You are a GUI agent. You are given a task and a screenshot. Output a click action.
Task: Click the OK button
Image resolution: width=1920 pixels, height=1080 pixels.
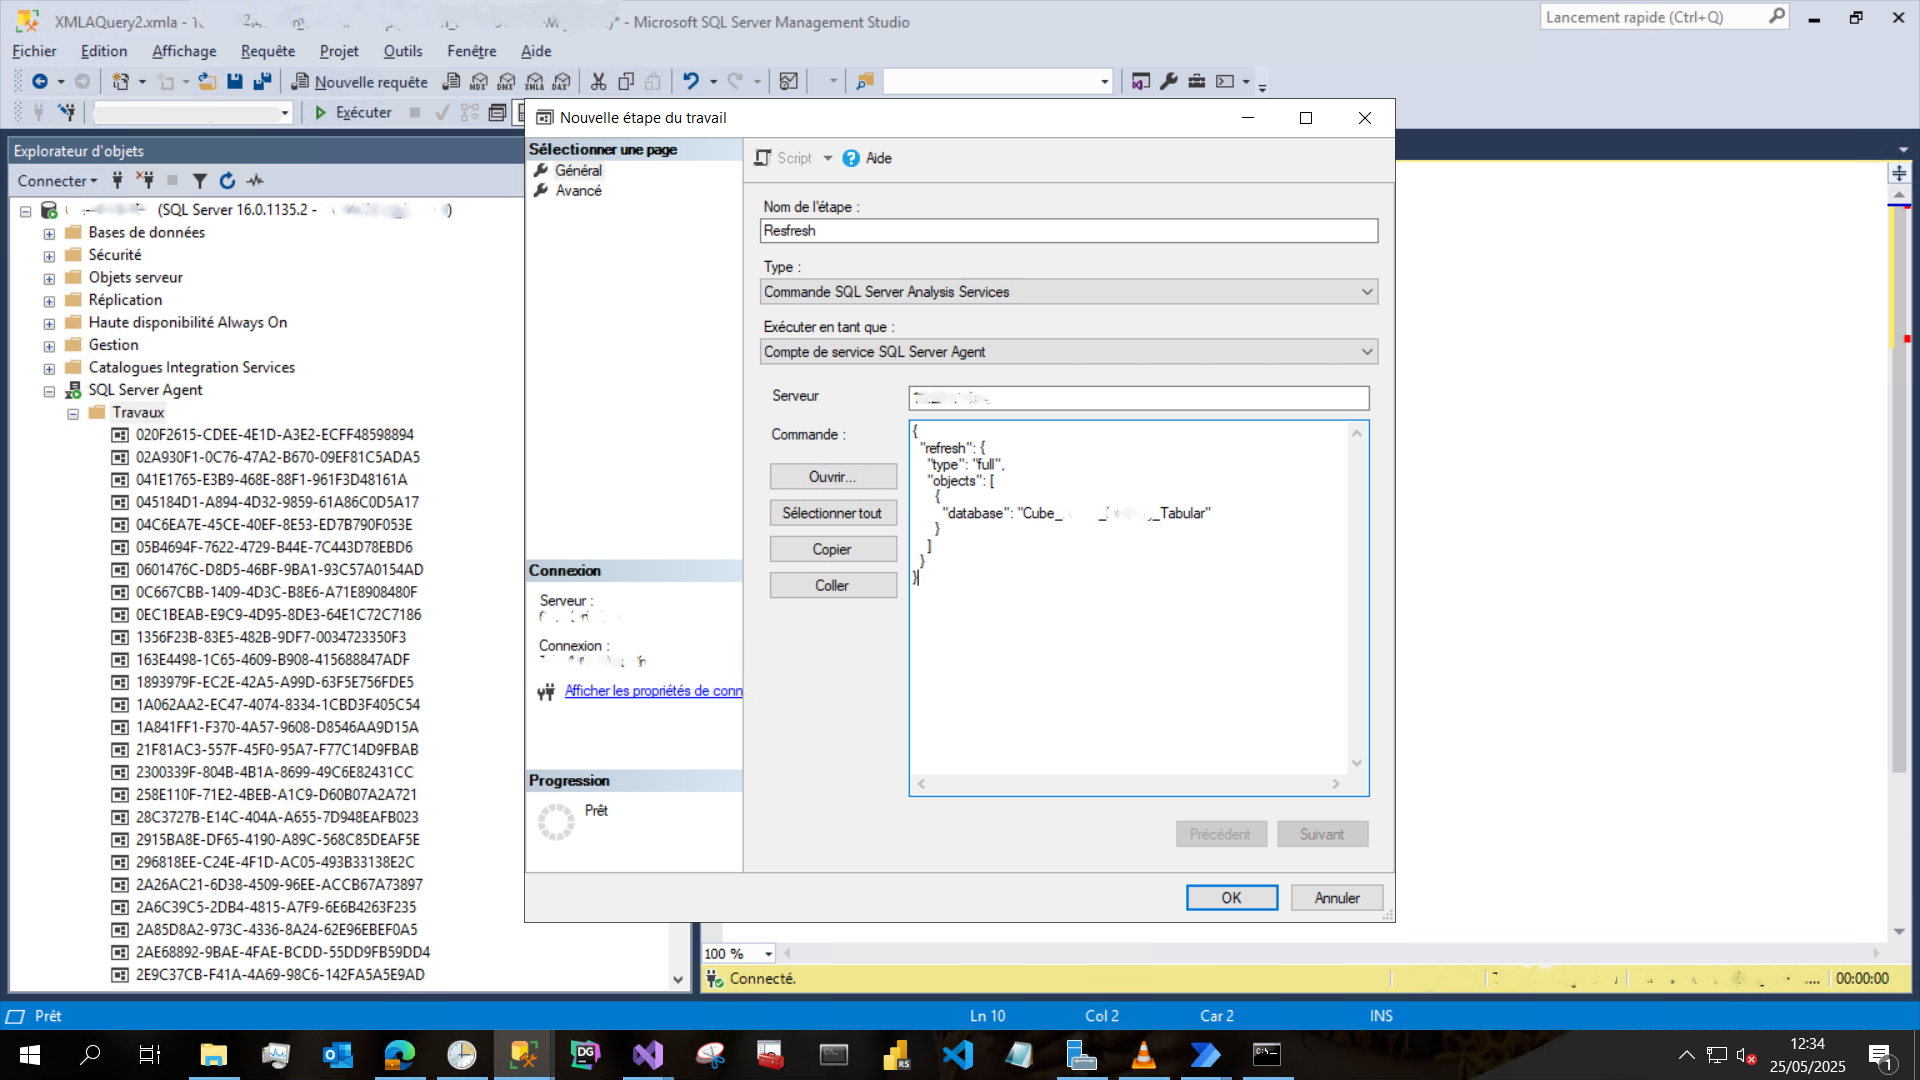[1232, 898]
